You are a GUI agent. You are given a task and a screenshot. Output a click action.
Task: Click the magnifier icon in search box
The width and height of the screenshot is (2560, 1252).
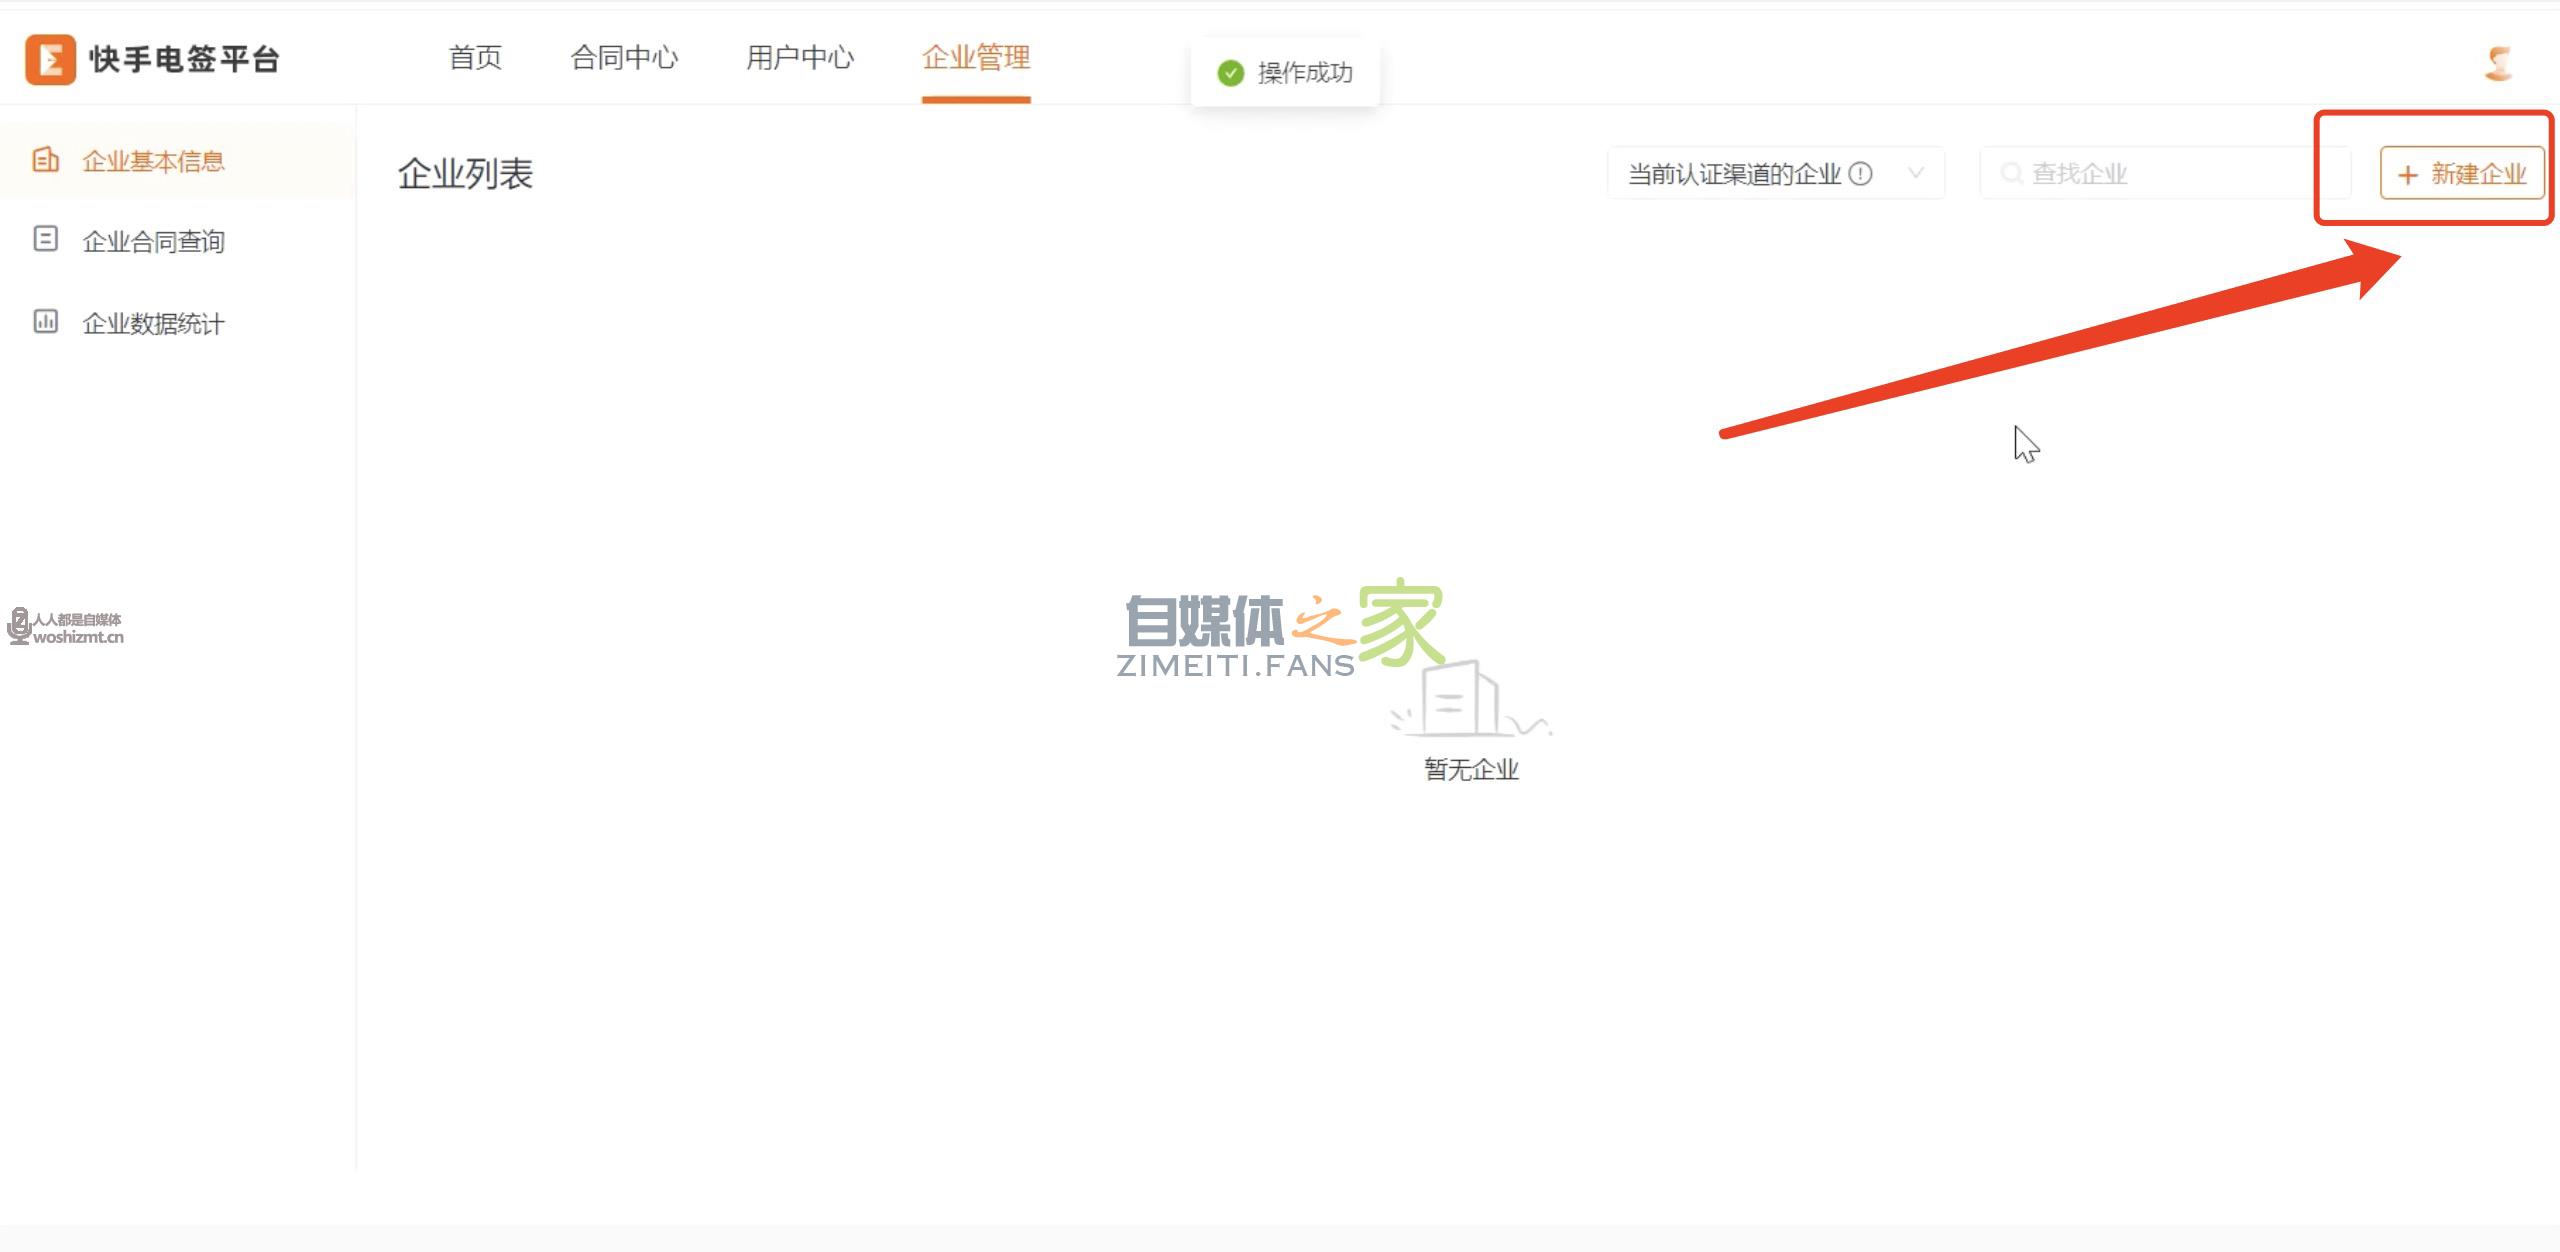click(2011, 174)
